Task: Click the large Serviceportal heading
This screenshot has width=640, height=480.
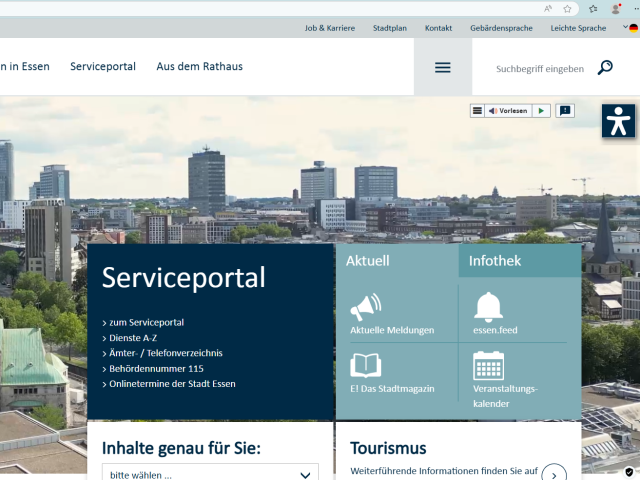Action: (x=184, y=278)
